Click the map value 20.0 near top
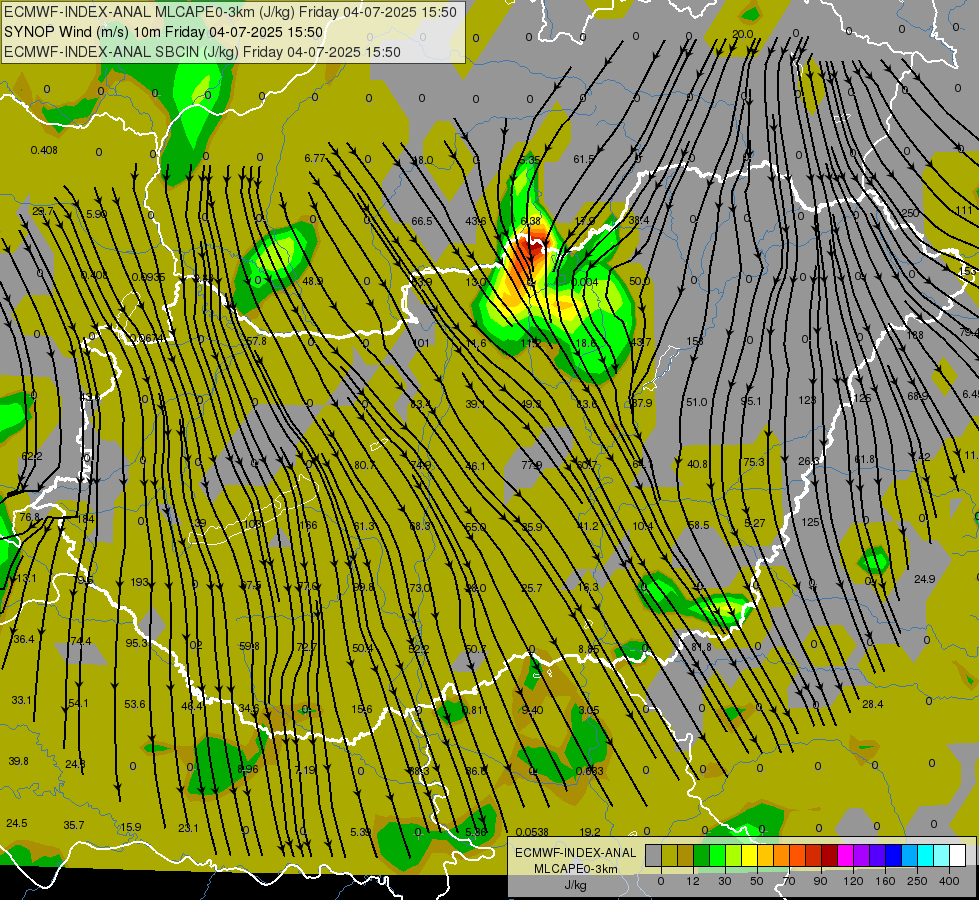This screenshot has height=900, width=979. [x=742, y=34]
